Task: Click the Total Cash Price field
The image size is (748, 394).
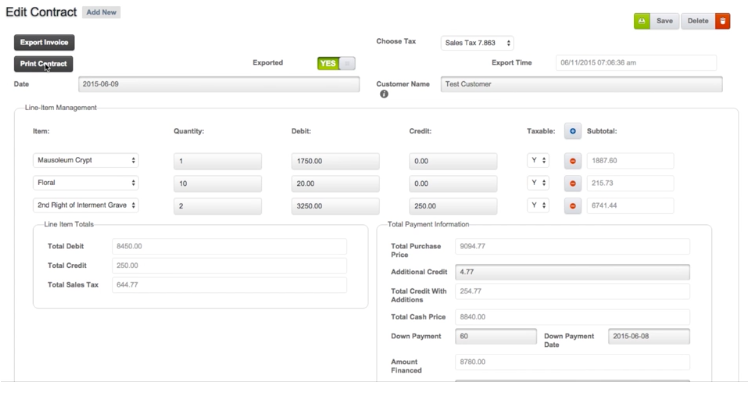Action: tap(572, 317)
